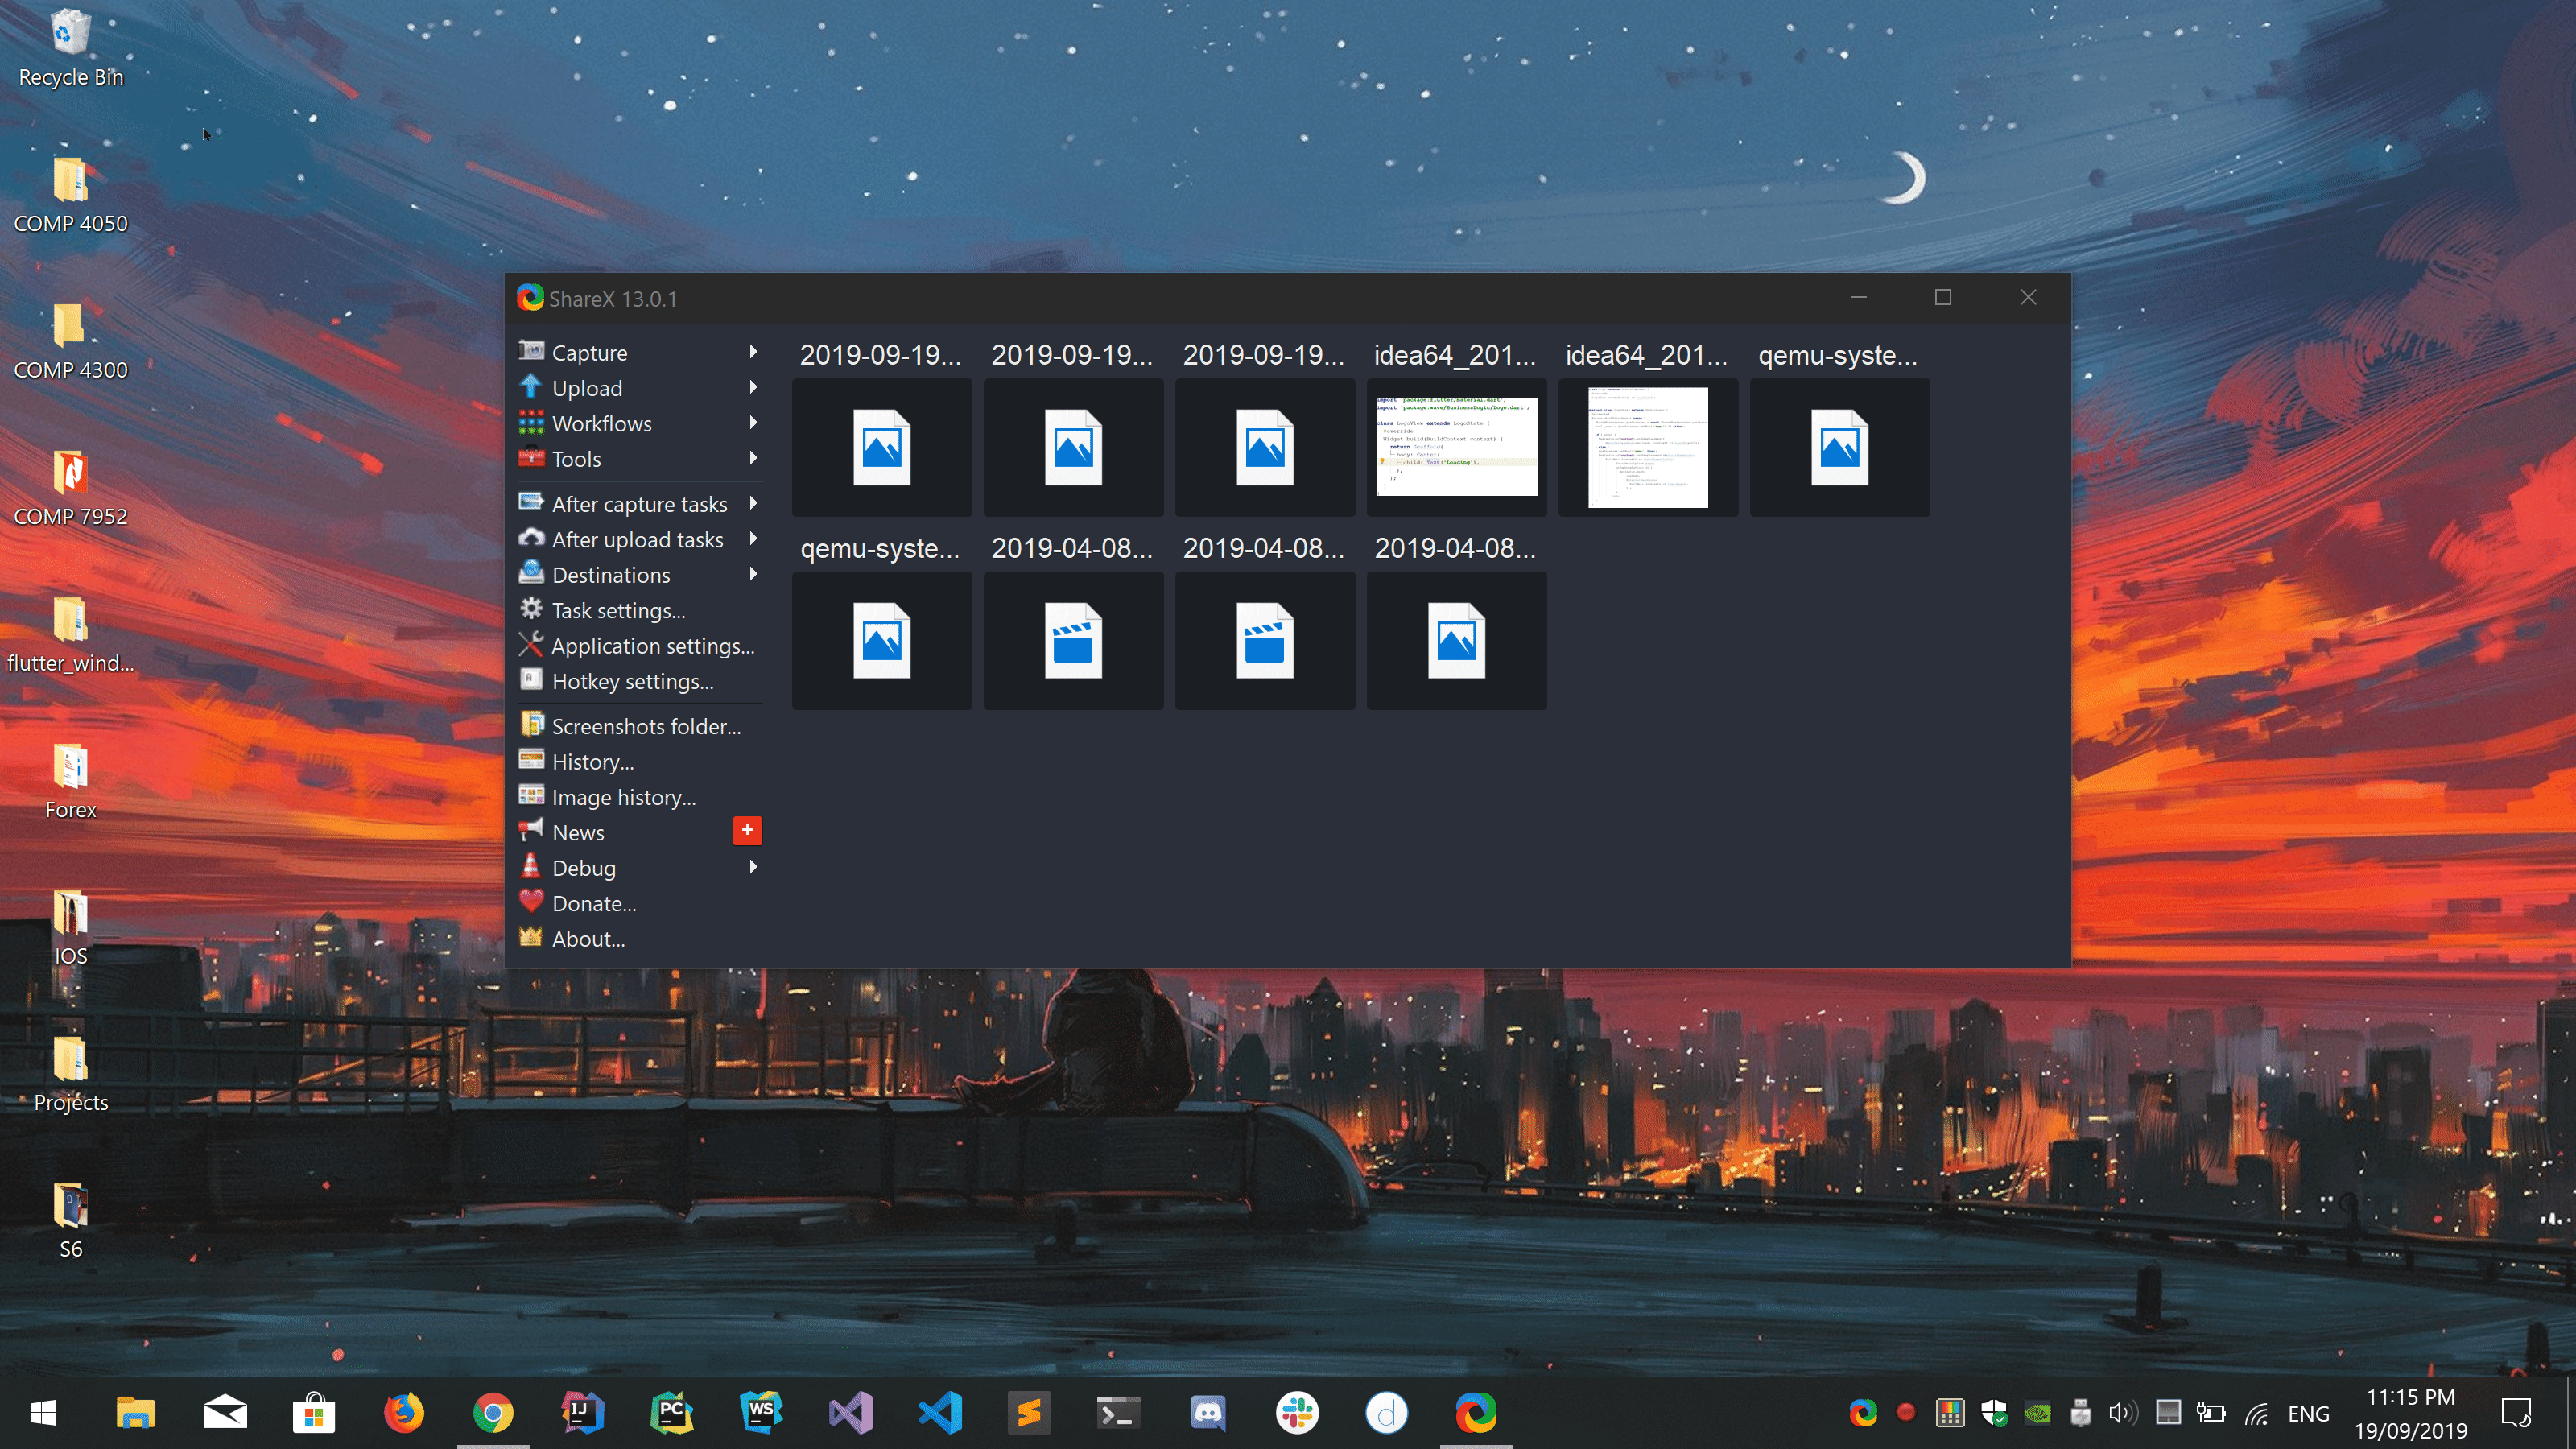The width and height of the screenshot is (2576, 1449).
Task: Open the Tools menu
Action: (577, 459)
